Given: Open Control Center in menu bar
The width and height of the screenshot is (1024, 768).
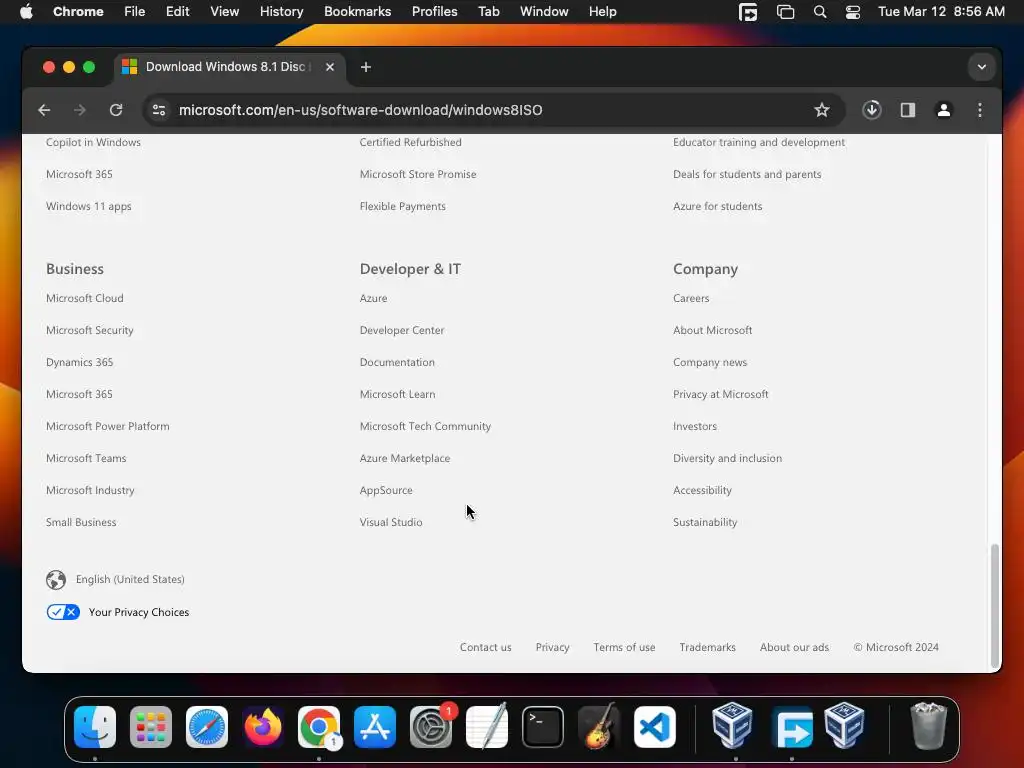Looking at the screenshot, I should (853, 12).
